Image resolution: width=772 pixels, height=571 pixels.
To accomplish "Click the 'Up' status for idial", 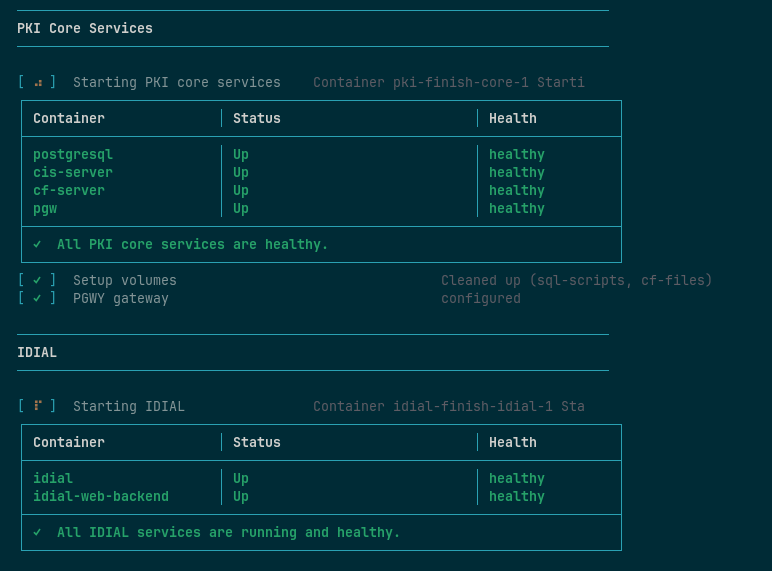I will pyautogui.click(x=241, y=478).
